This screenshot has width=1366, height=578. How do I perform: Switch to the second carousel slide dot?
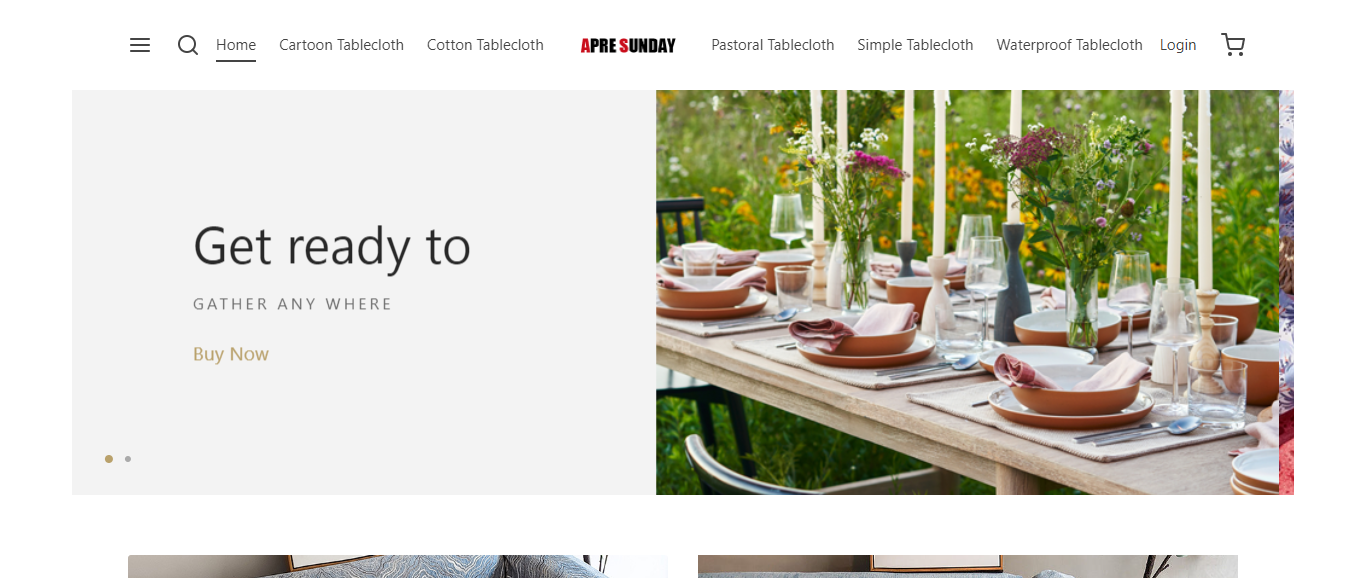coord(128,459)
